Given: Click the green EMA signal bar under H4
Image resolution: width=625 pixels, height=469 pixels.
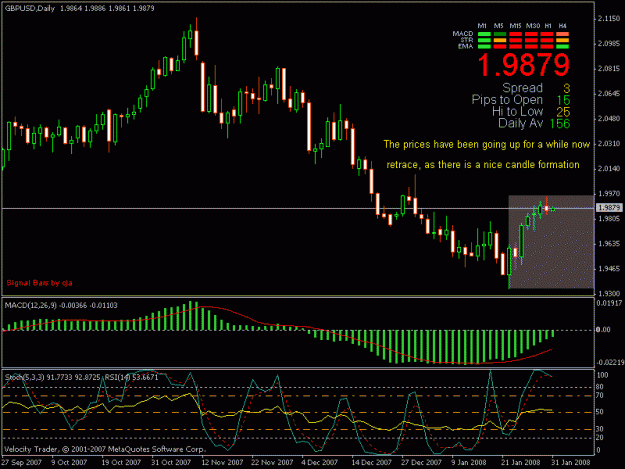Looking at the screenshot, I should 562,47.
